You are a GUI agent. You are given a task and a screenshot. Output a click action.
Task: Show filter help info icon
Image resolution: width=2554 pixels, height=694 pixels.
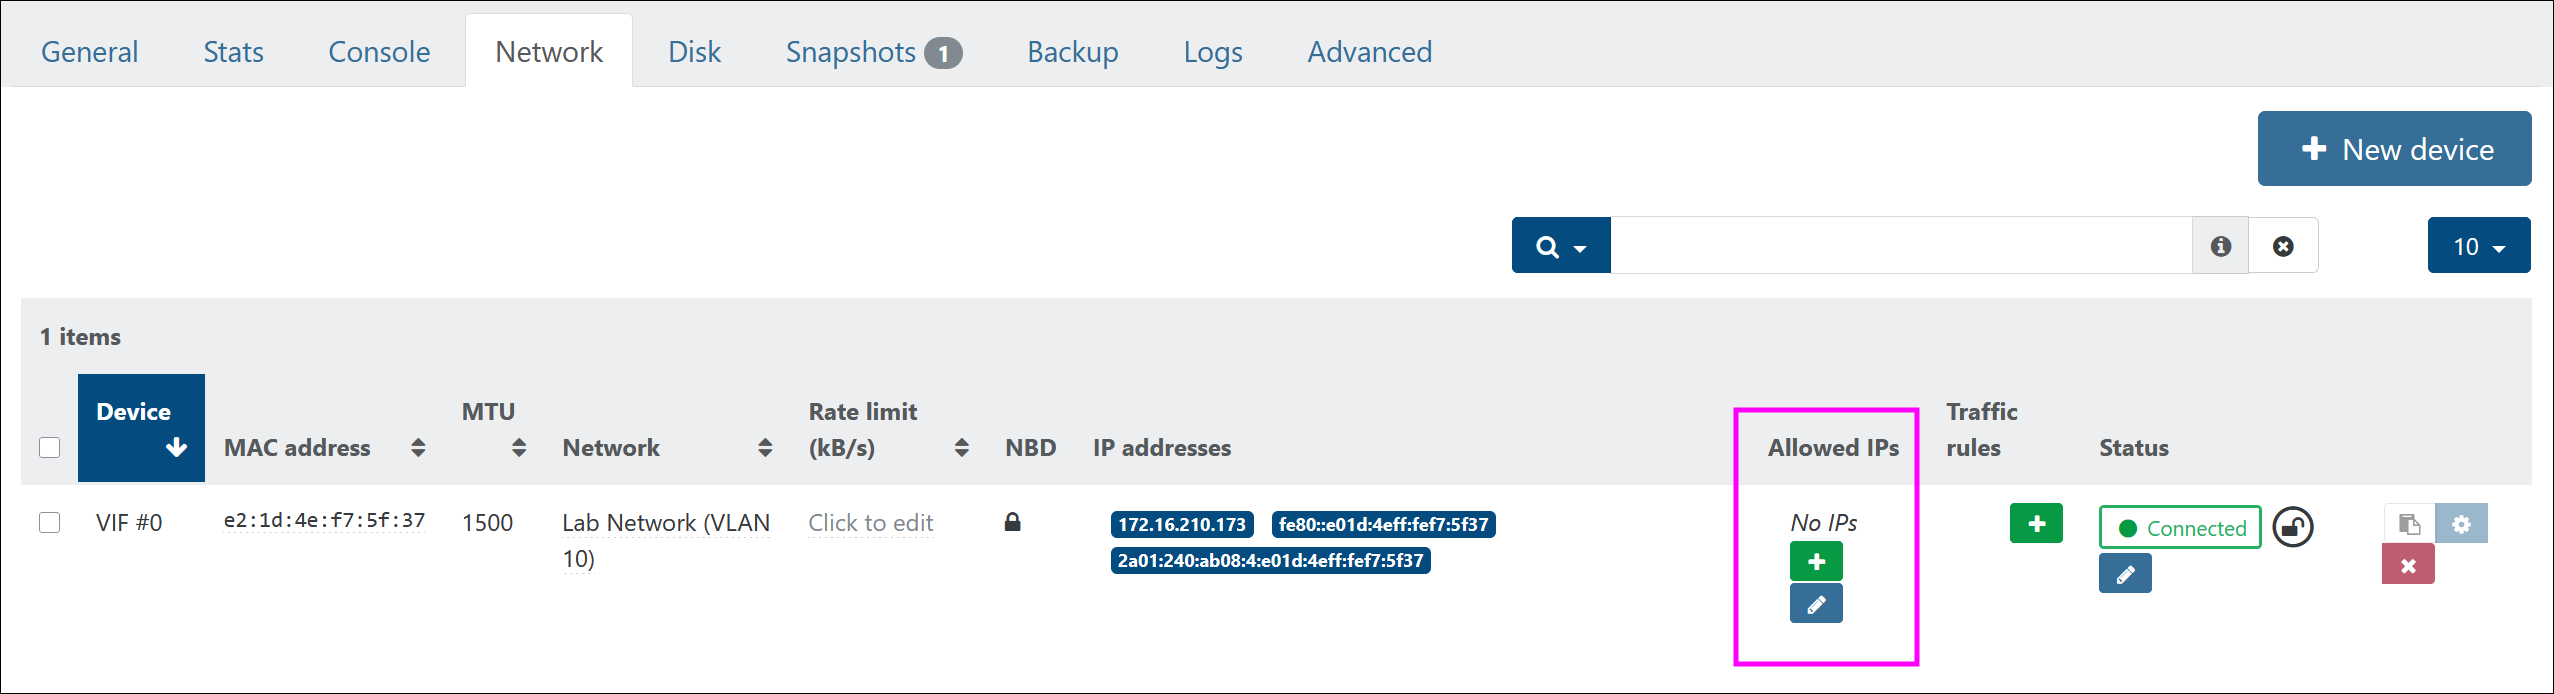pyautogui.click(x=2220, y=246)
